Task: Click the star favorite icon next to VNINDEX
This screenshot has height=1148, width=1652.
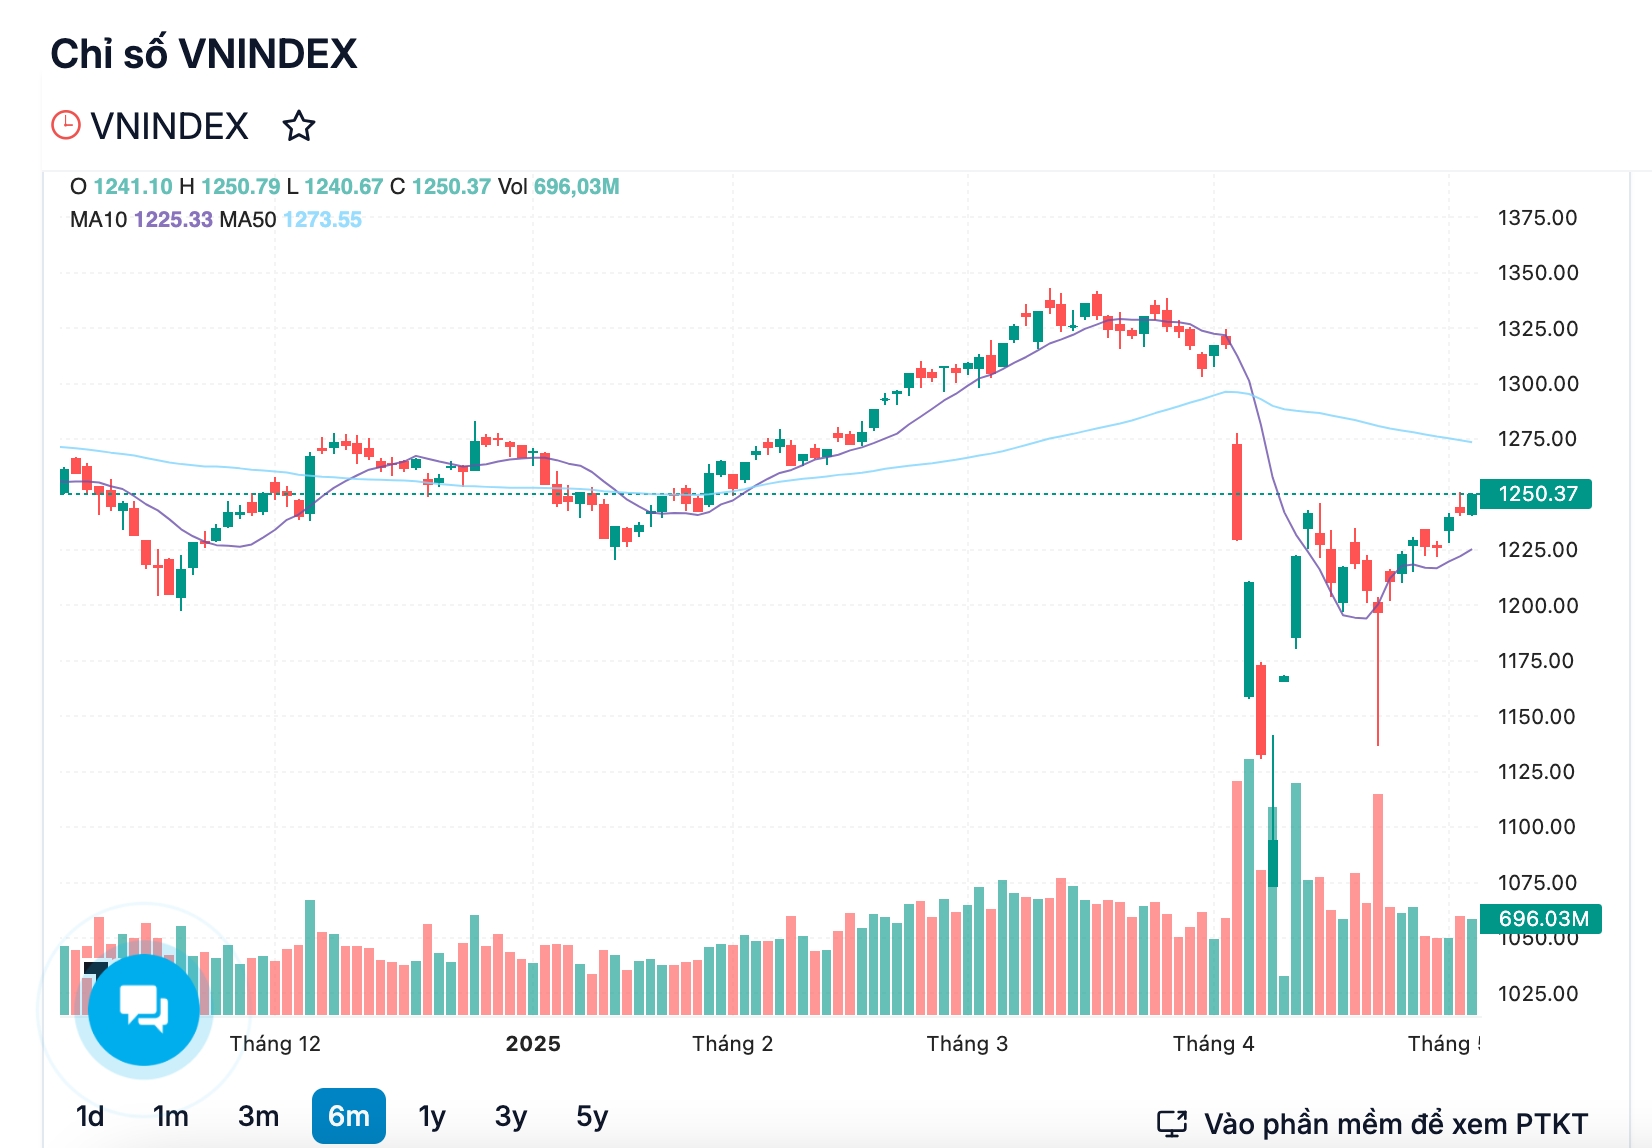Action: point(298,127)
